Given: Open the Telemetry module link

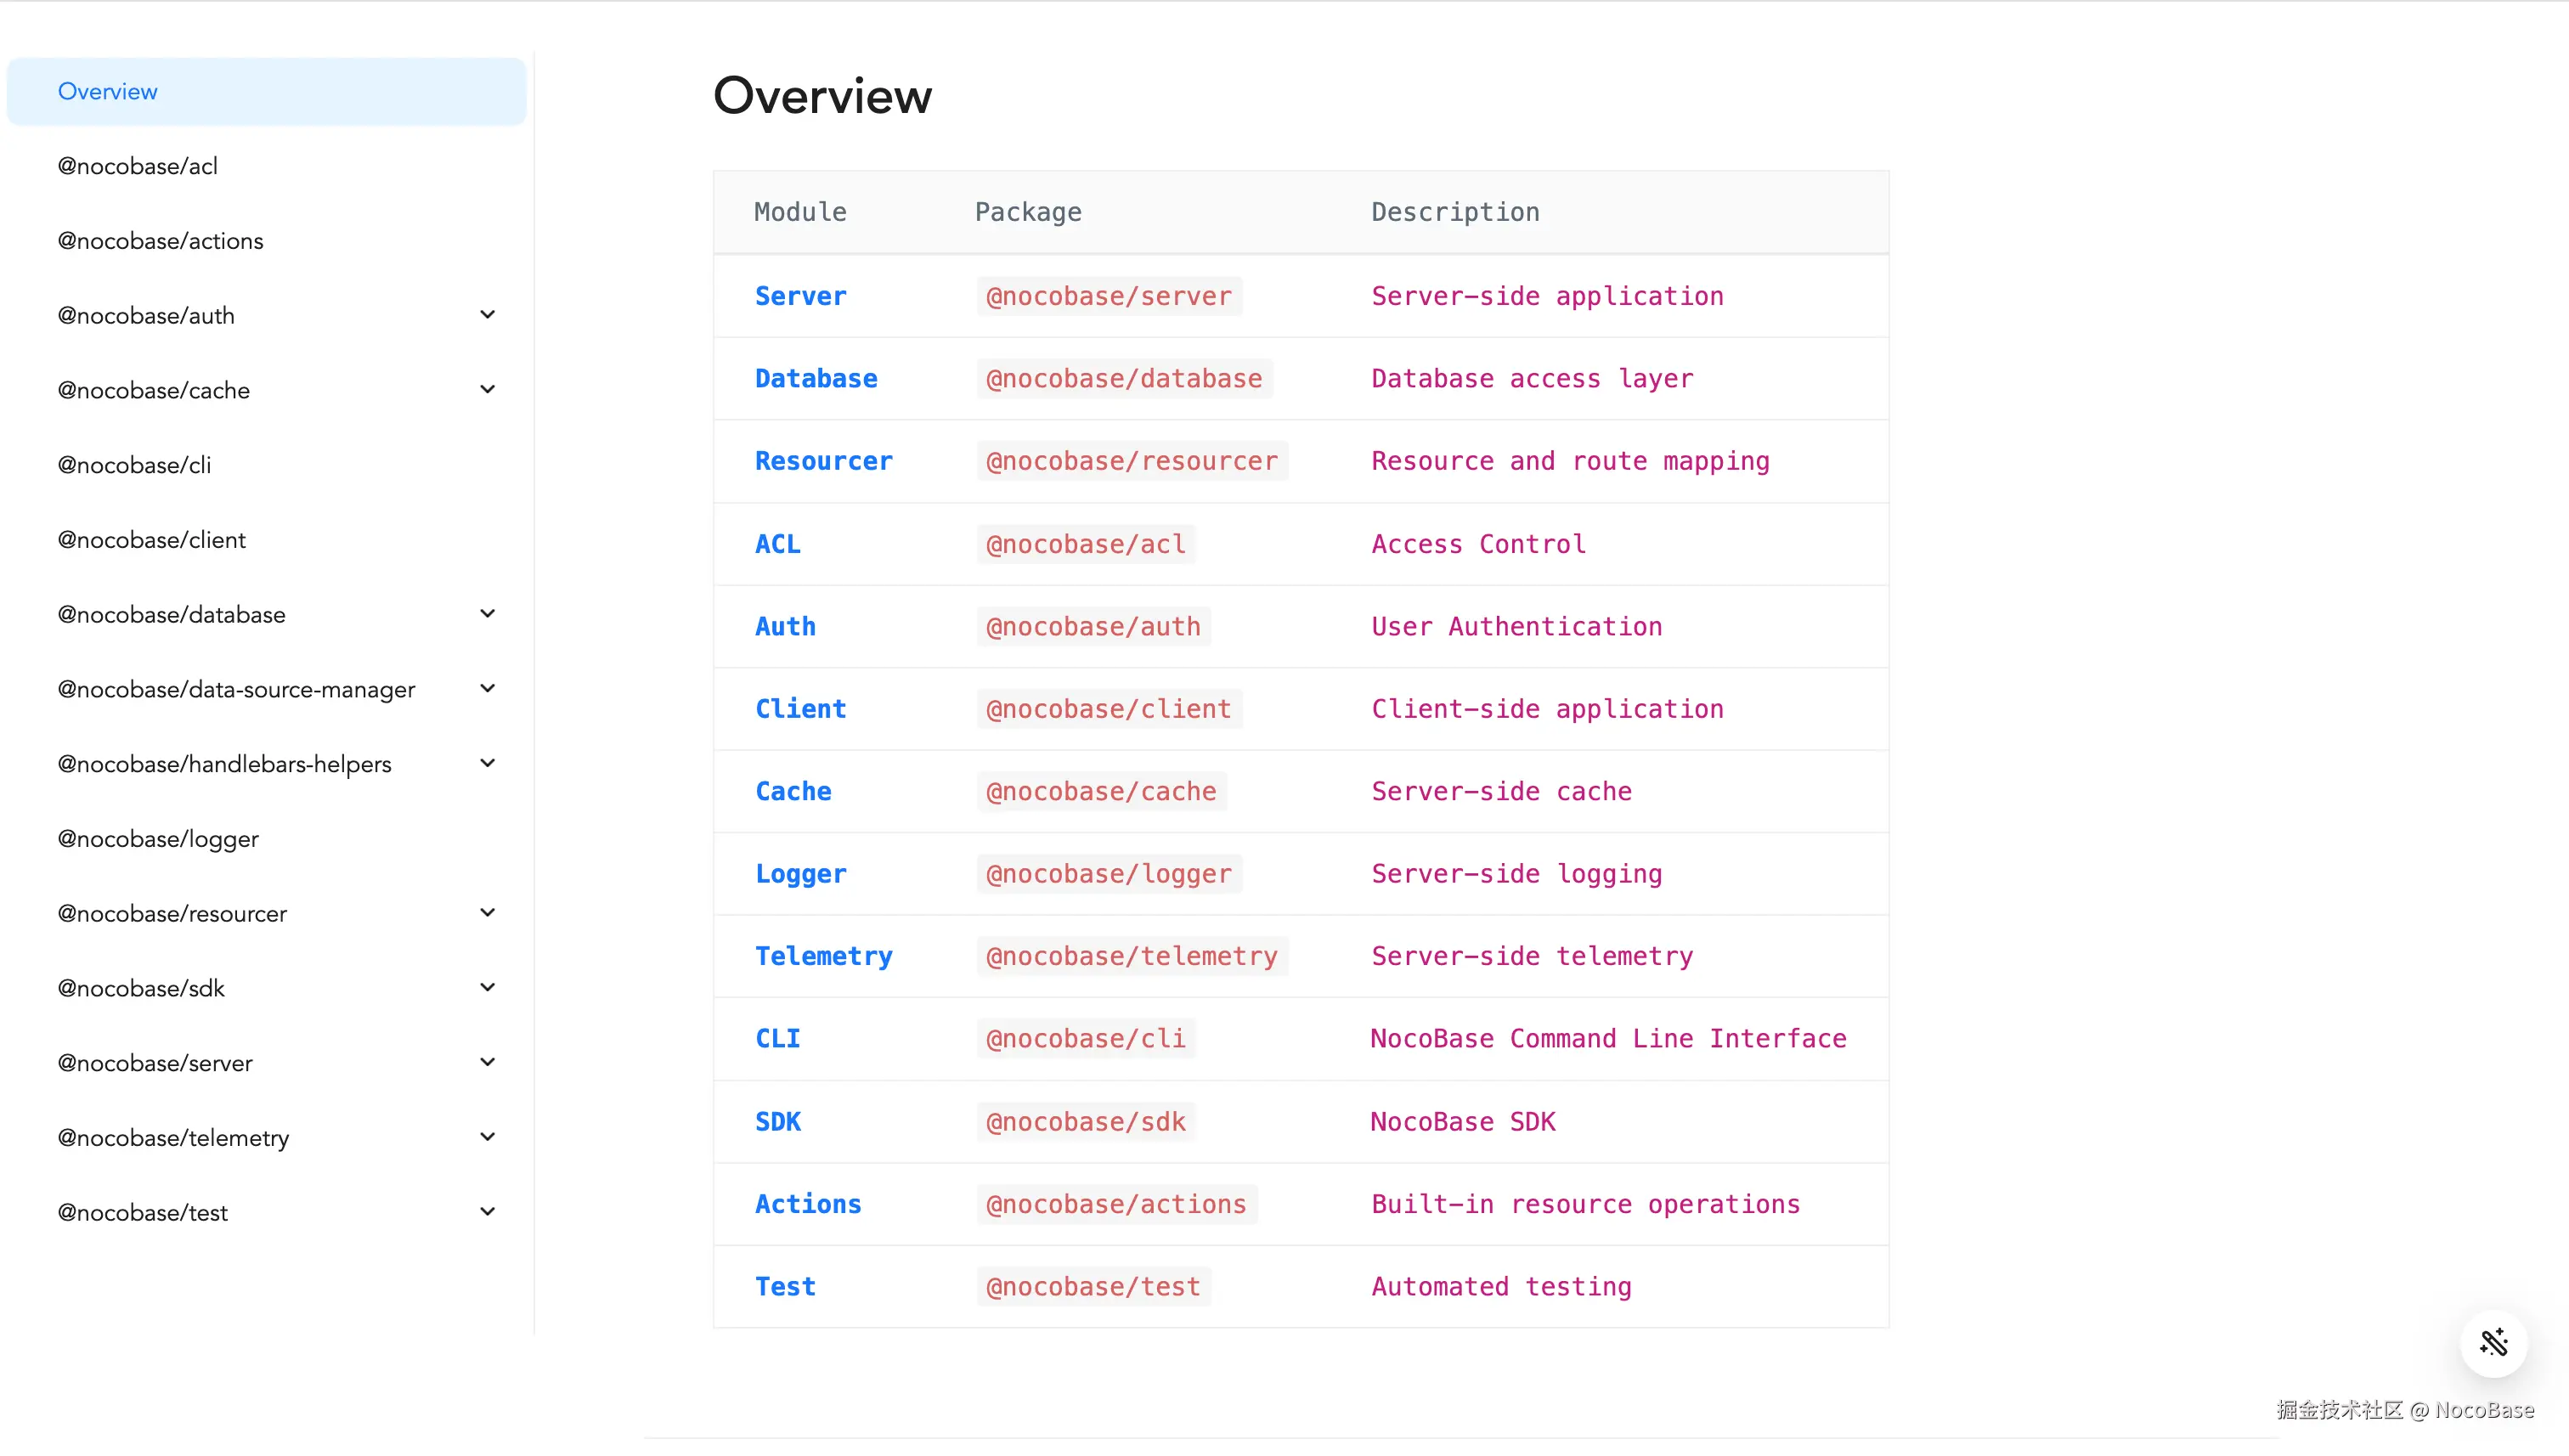Looking at the screenshot, I should 824,956.
